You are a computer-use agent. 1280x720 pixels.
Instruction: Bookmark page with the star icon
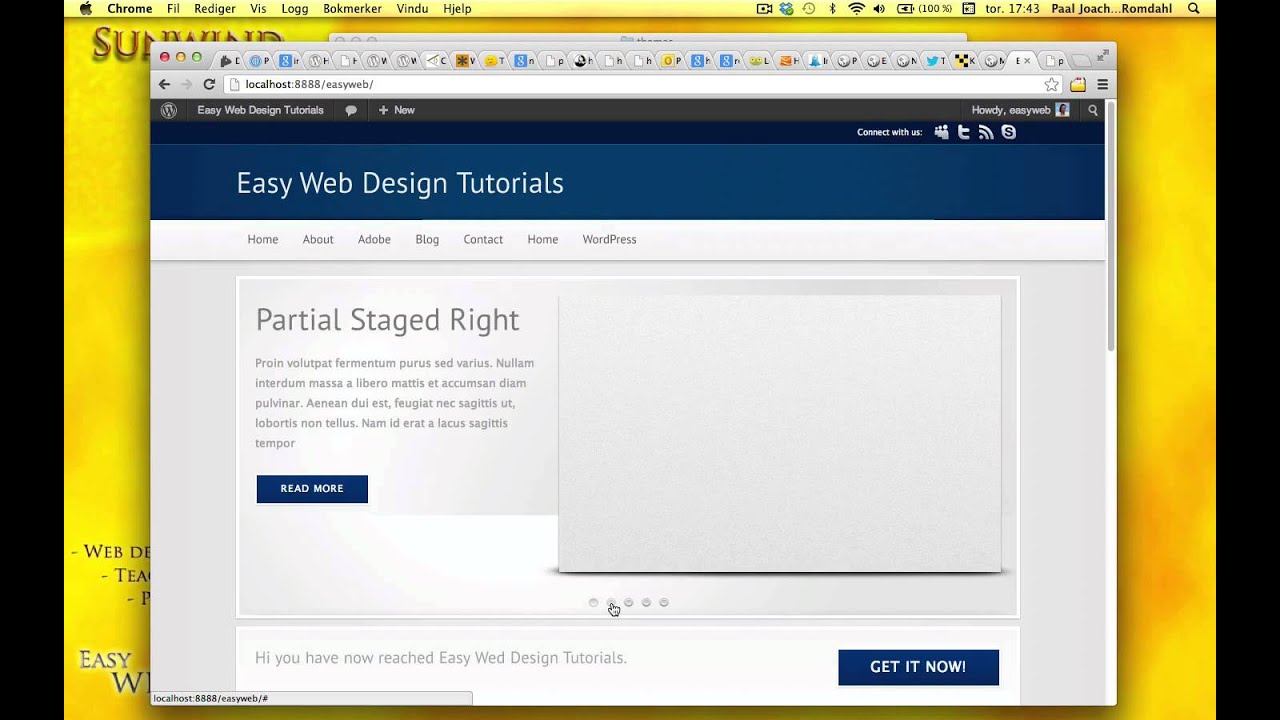coord(1051,85)
